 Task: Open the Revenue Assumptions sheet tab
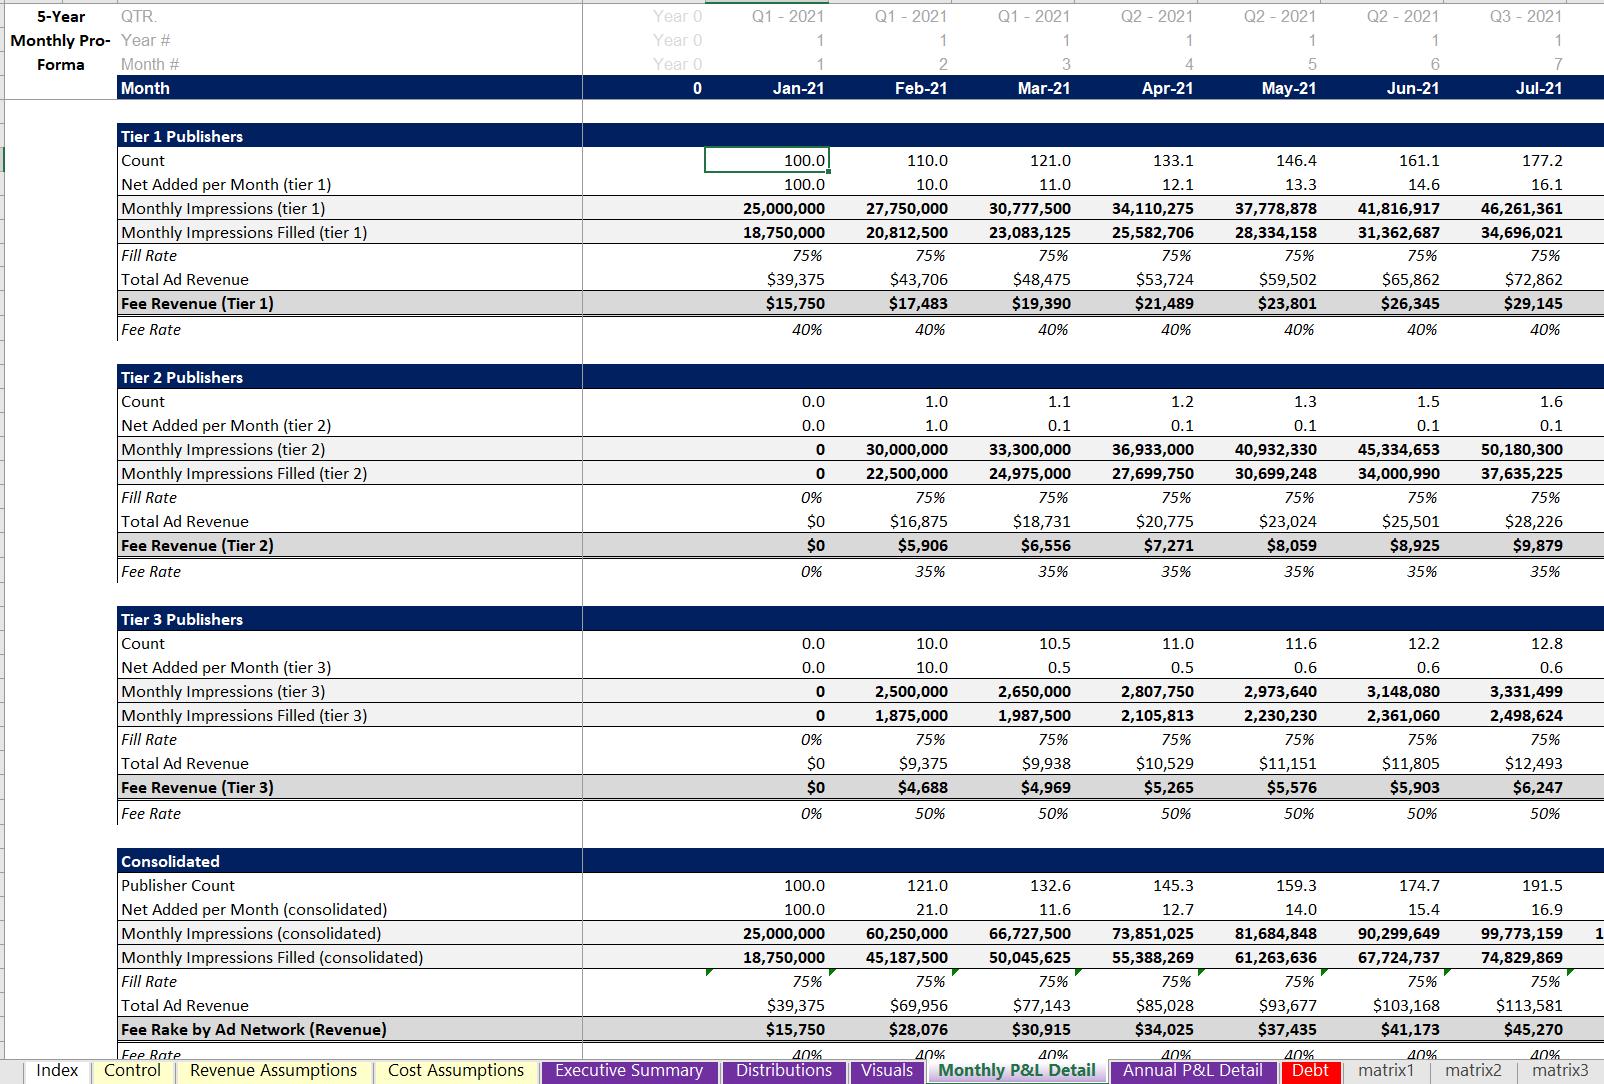coord(273,1071)
